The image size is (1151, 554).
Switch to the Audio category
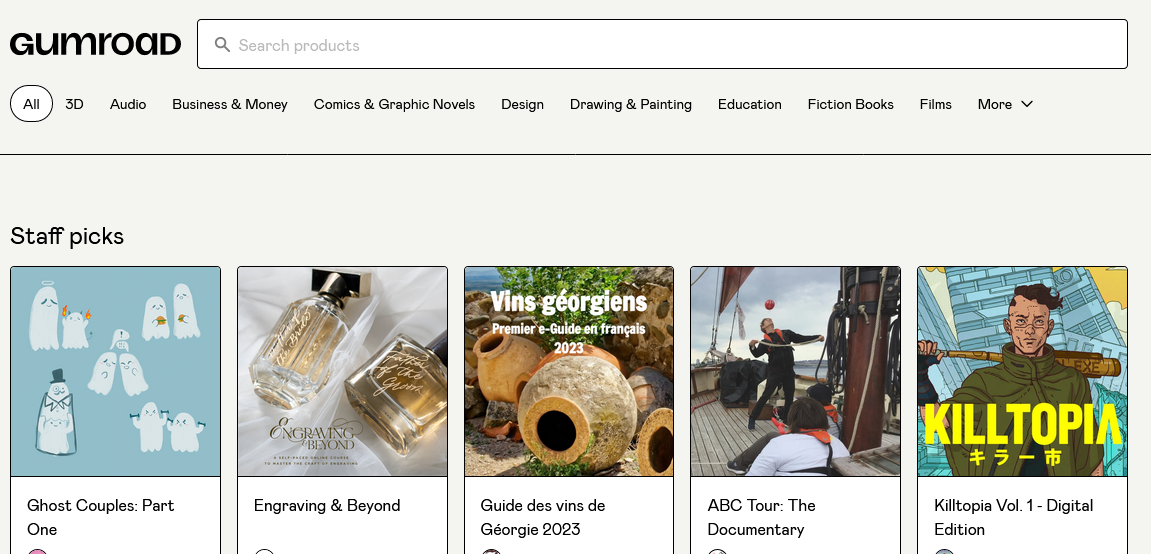point(128,104)
